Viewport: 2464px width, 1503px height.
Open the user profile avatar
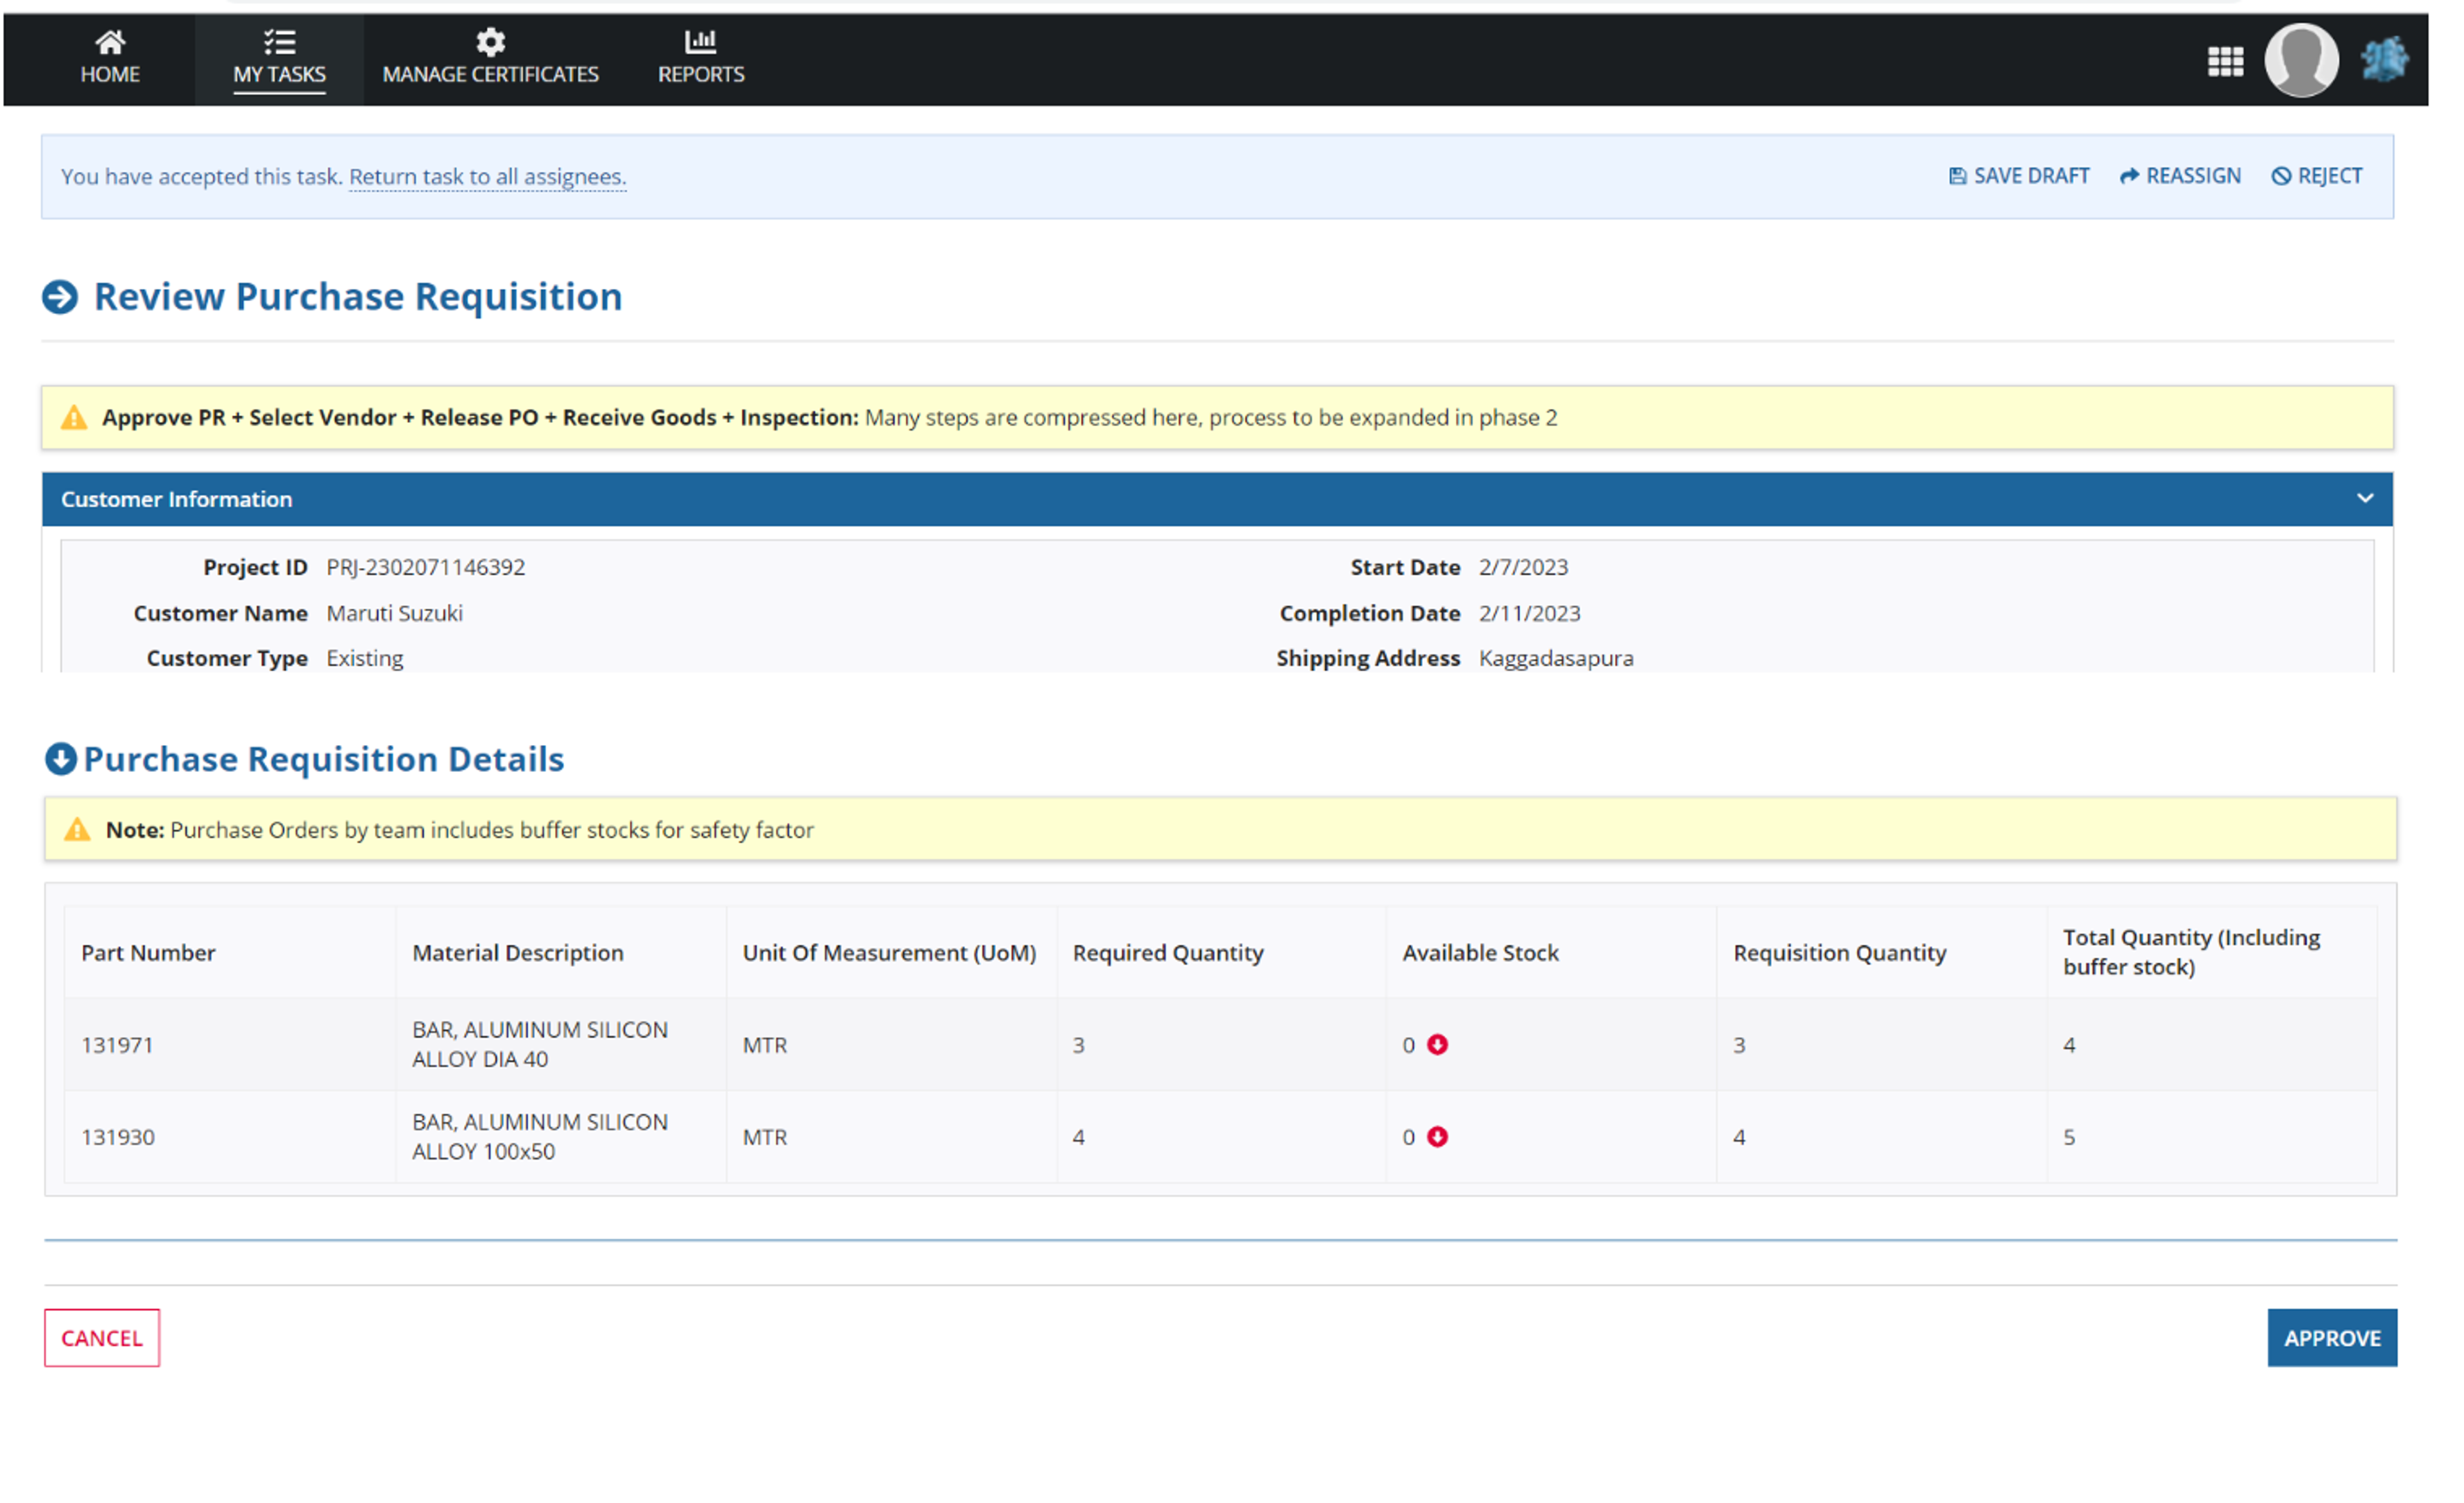click(x=2301, y=60)
